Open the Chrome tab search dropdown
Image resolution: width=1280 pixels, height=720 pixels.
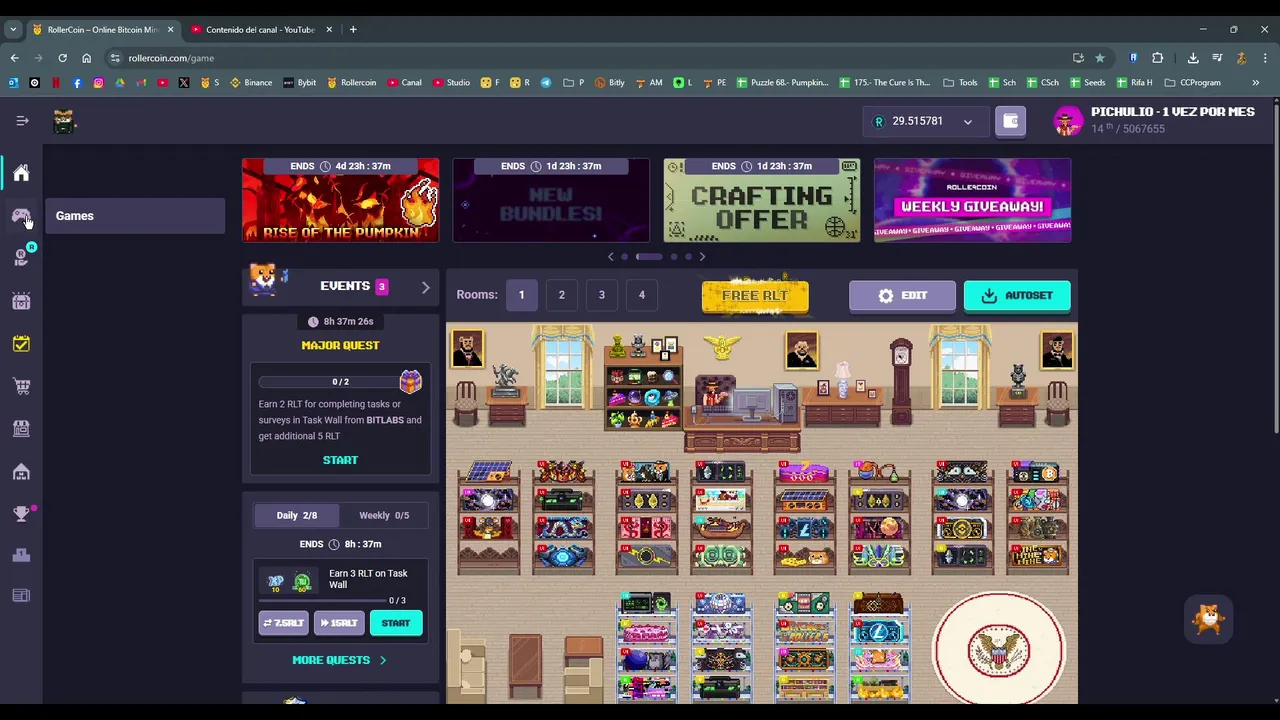coord(13,29)
